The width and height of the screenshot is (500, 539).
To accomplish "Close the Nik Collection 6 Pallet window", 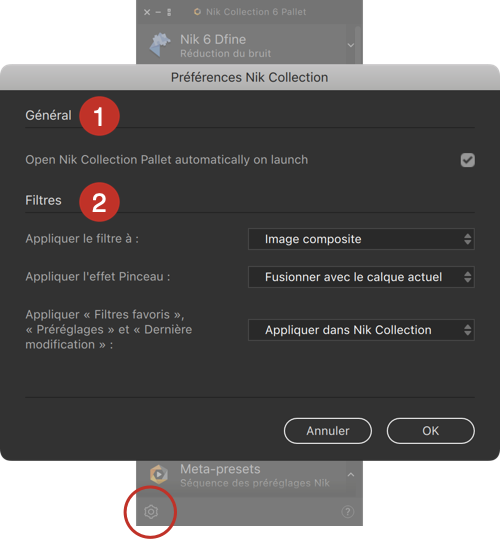I will 147,12.
